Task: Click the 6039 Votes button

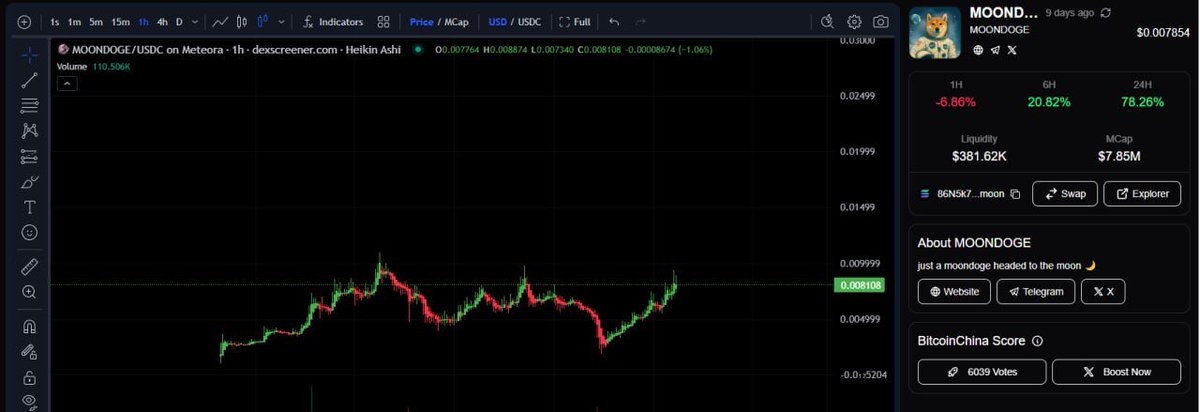Action: (x=981, y=372)
